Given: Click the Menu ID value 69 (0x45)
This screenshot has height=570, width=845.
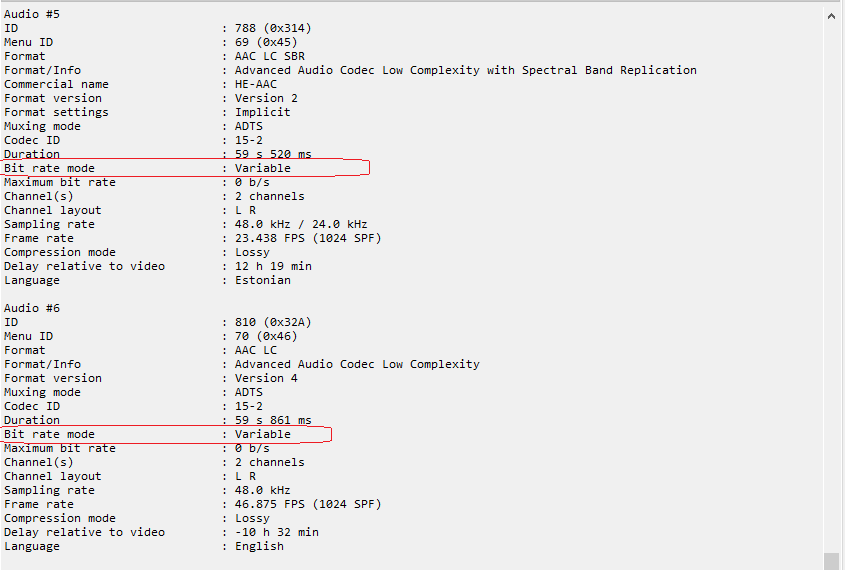Looking at the screenshot, I should 266,42.
